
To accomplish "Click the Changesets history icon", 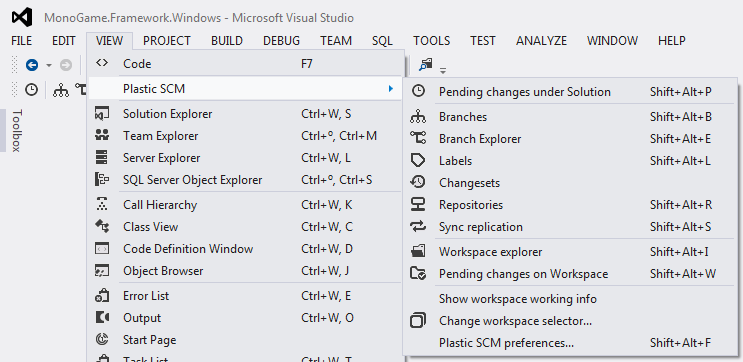I will point(418,182).
